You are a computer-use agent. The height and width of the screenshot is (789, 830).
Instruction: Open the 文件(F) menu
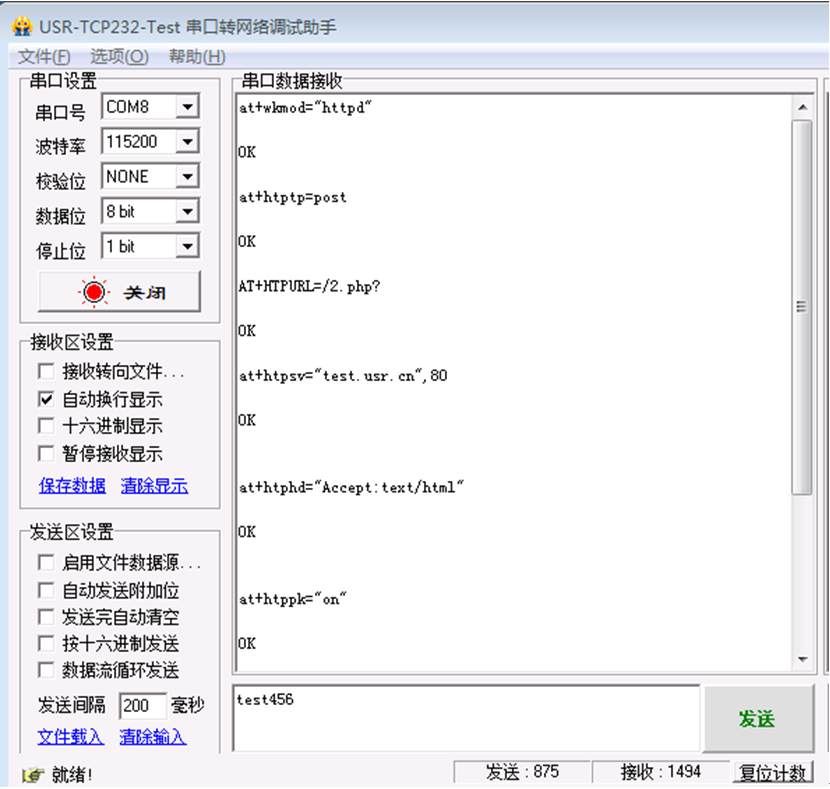coord(44,57)
